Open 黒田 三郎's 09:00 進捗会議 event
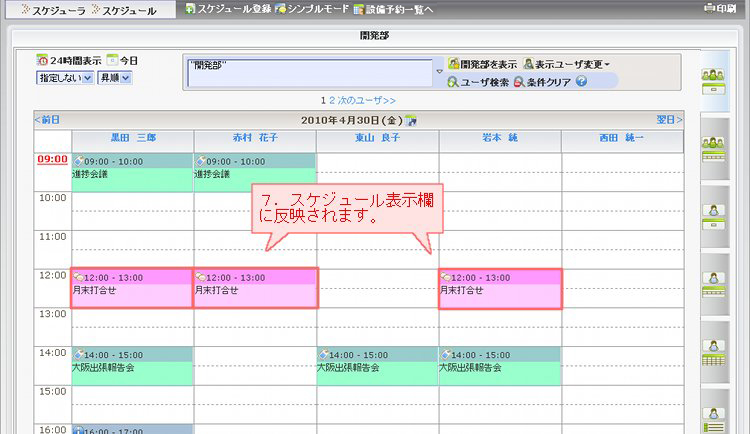The image size is (750, 434). (132, 173)
